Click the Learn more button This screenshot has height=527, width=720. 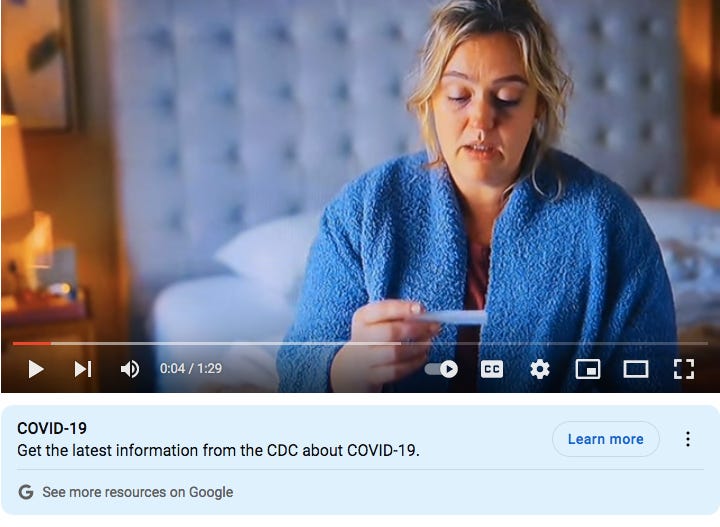coord(606,439)
